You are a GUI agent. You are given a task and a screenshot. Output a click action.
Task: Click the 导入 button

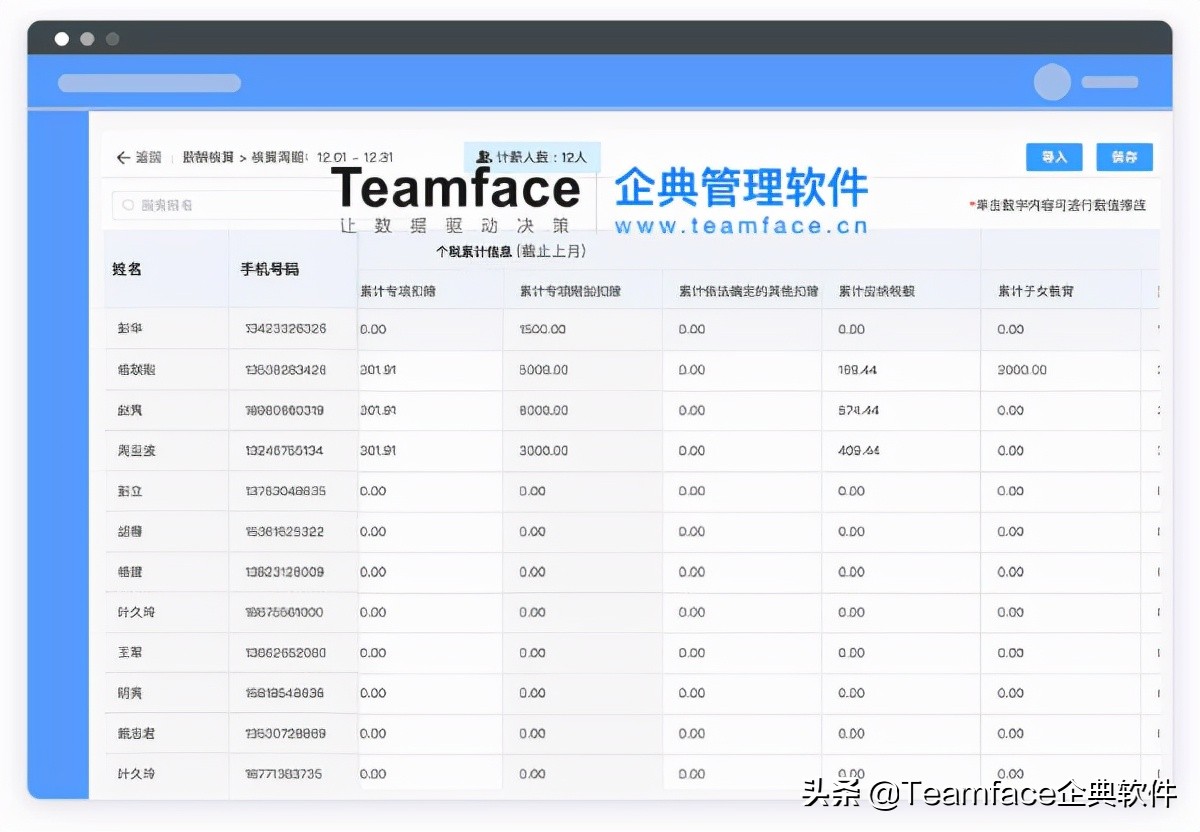click(x=1054, y=157)
